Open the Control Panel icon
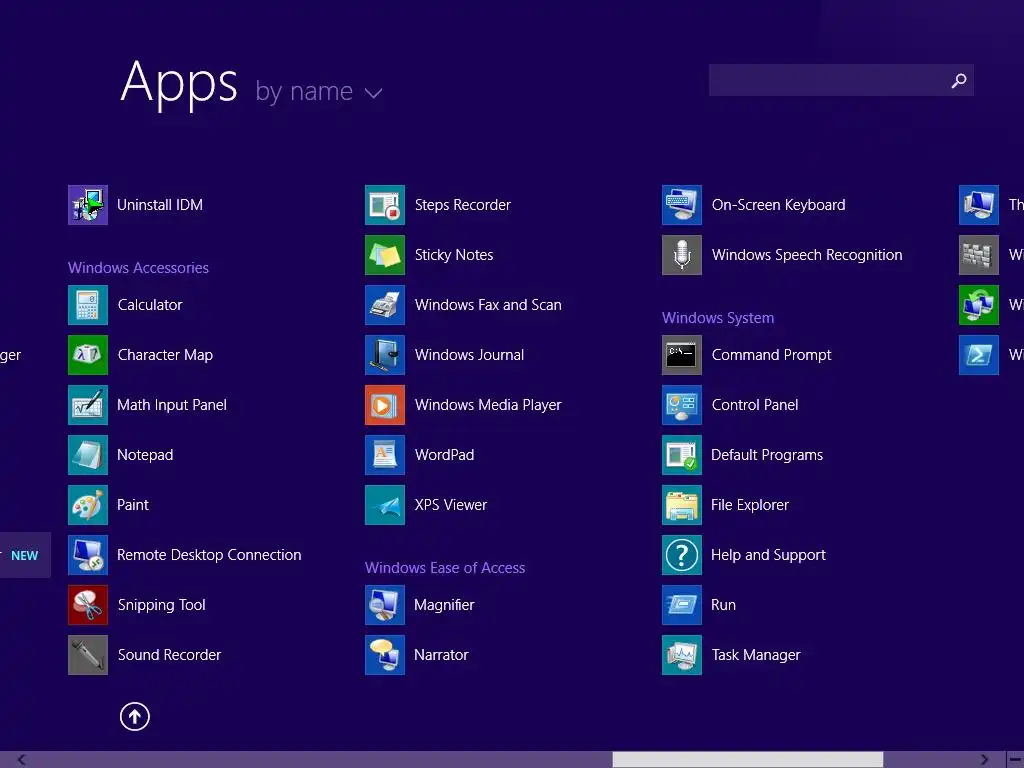Screen dimensions: 1024x768 pos(682,405)
